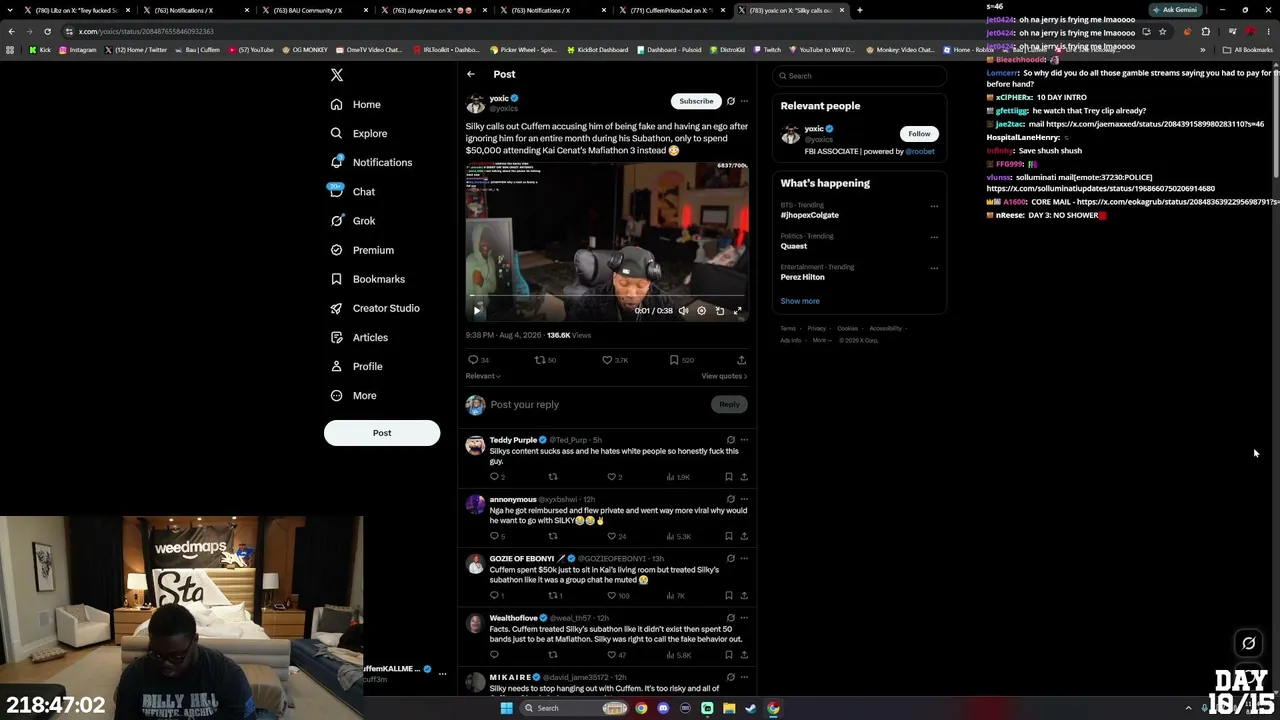
Task: Open Home in the X sidebar
Action: click(x=355, y=104)
